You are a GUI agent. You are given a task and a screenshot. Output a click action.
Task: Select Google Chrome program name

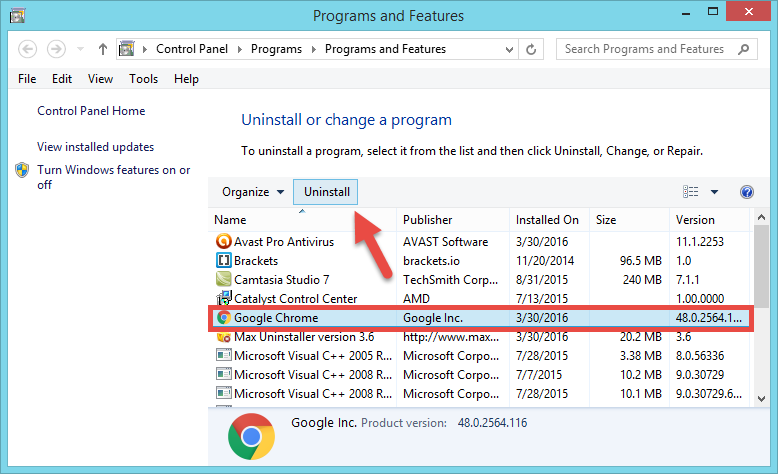pos(276,318)
